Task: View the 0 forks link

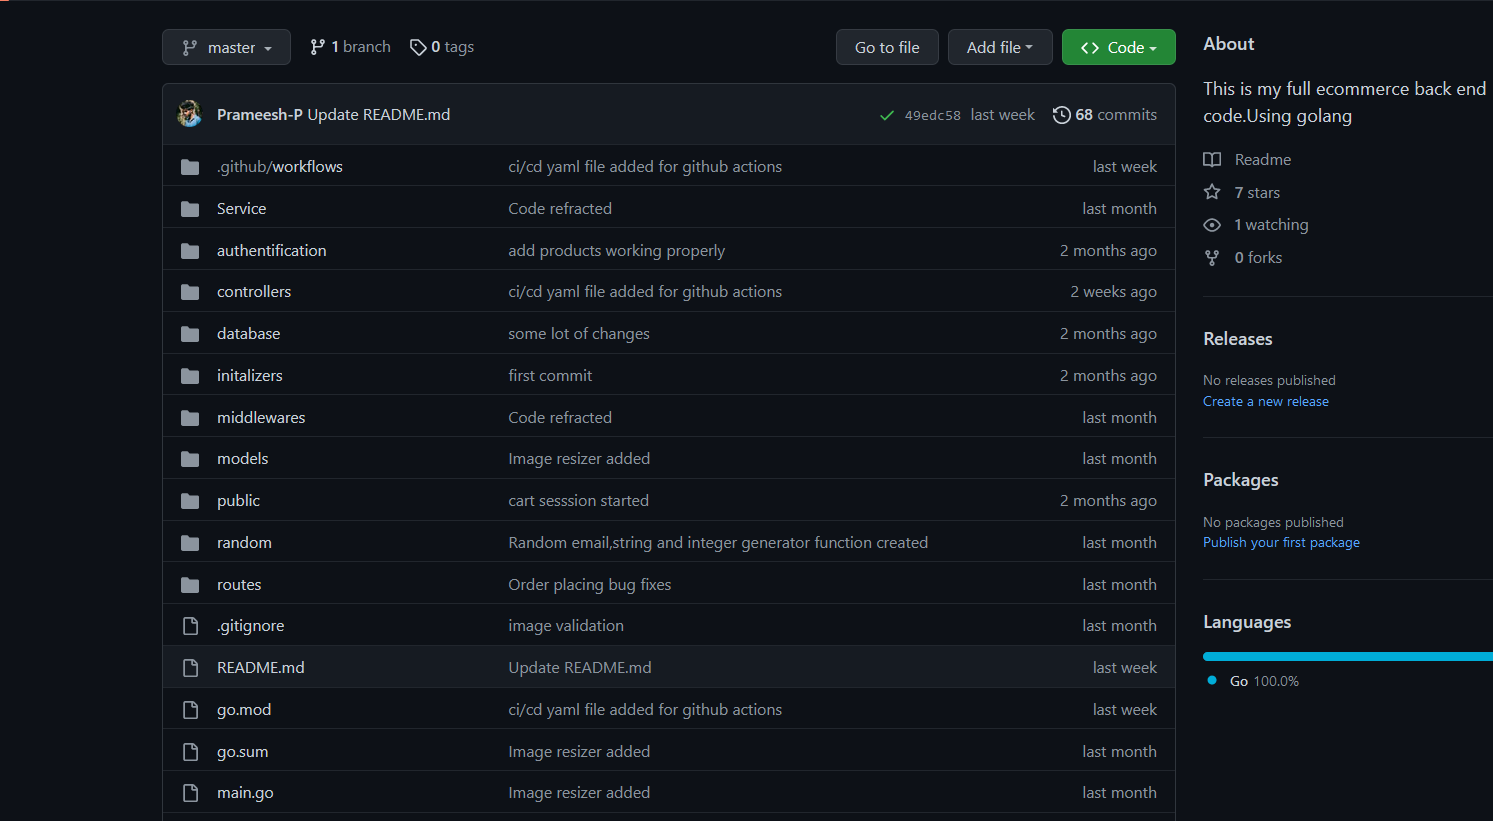Action: (1244, 258)
